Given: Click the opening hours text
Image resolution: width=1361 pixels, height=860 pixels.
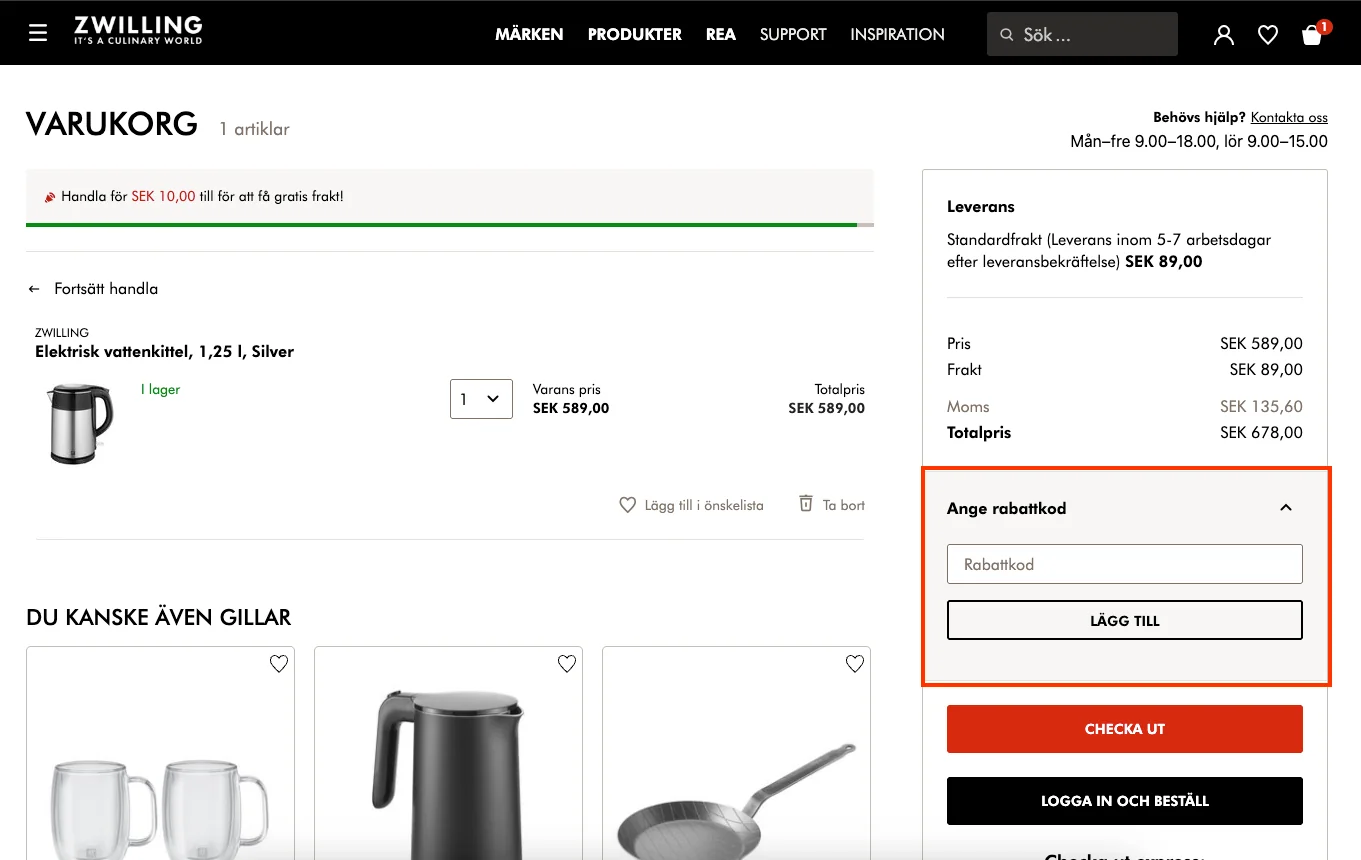Looking at the screenshot, I should click(x=1199, y=142).
